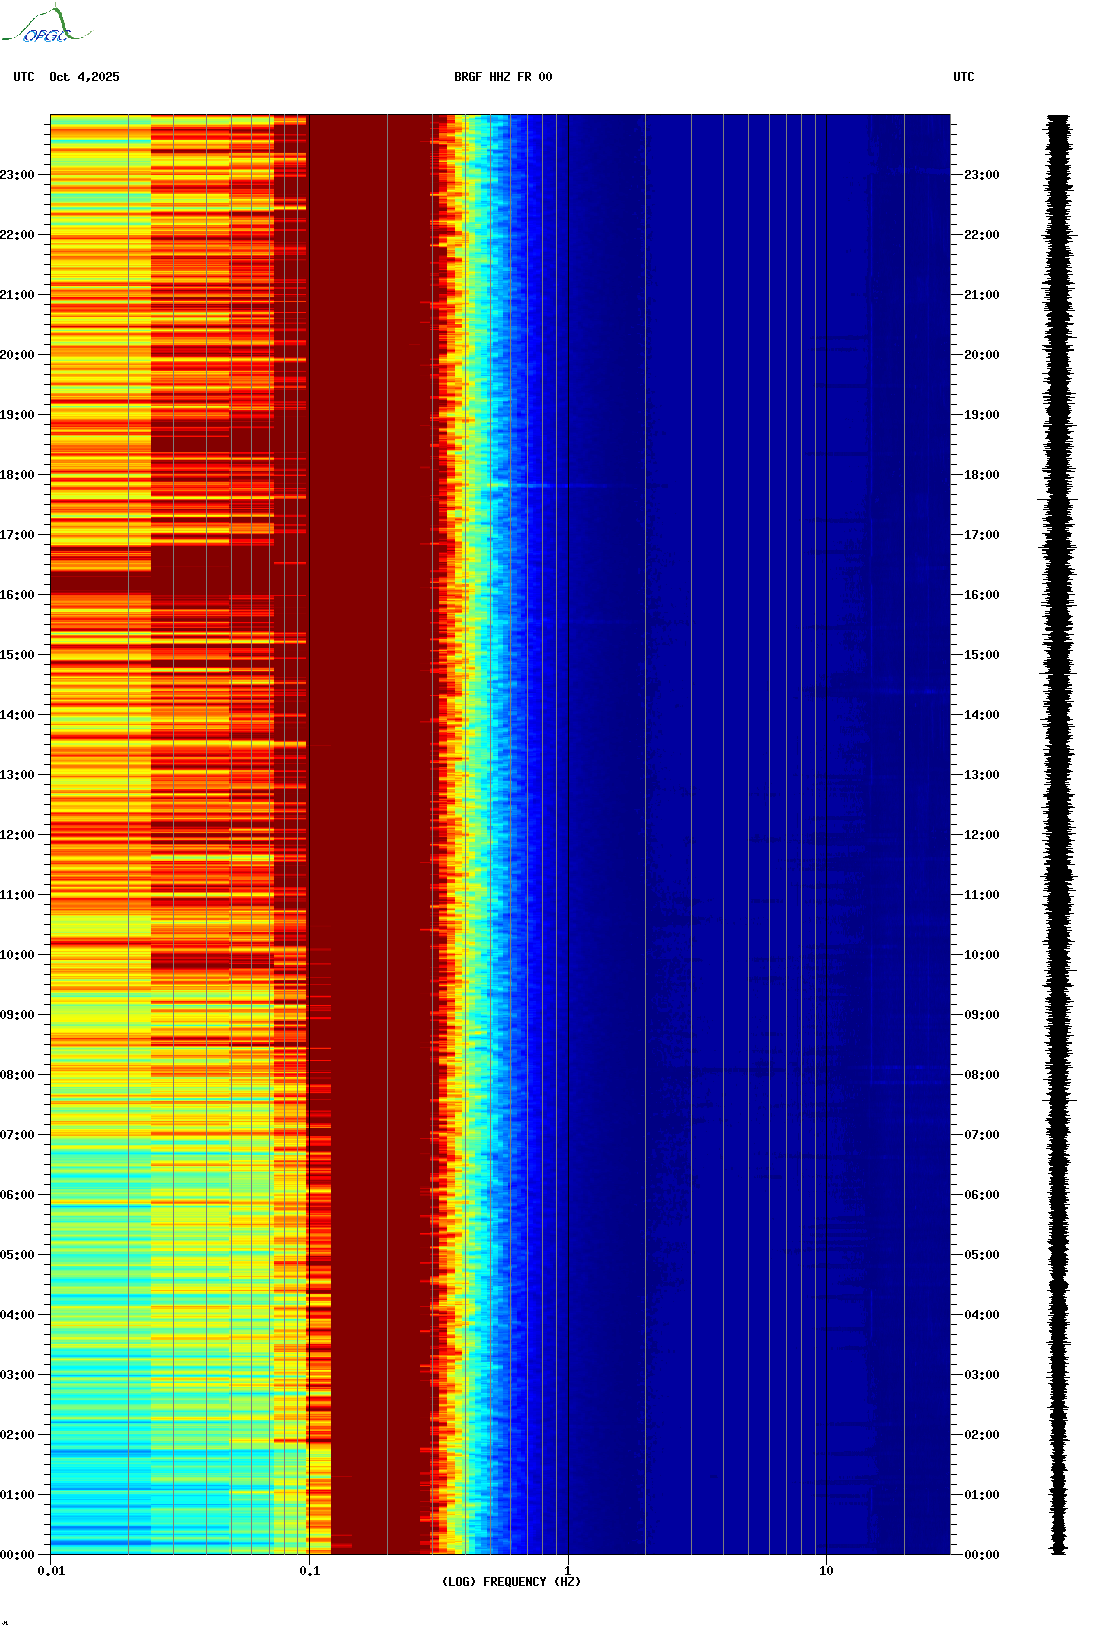Click the right 06:00 time marker
1102x1634 pixels.
[x=981, y=1195]
